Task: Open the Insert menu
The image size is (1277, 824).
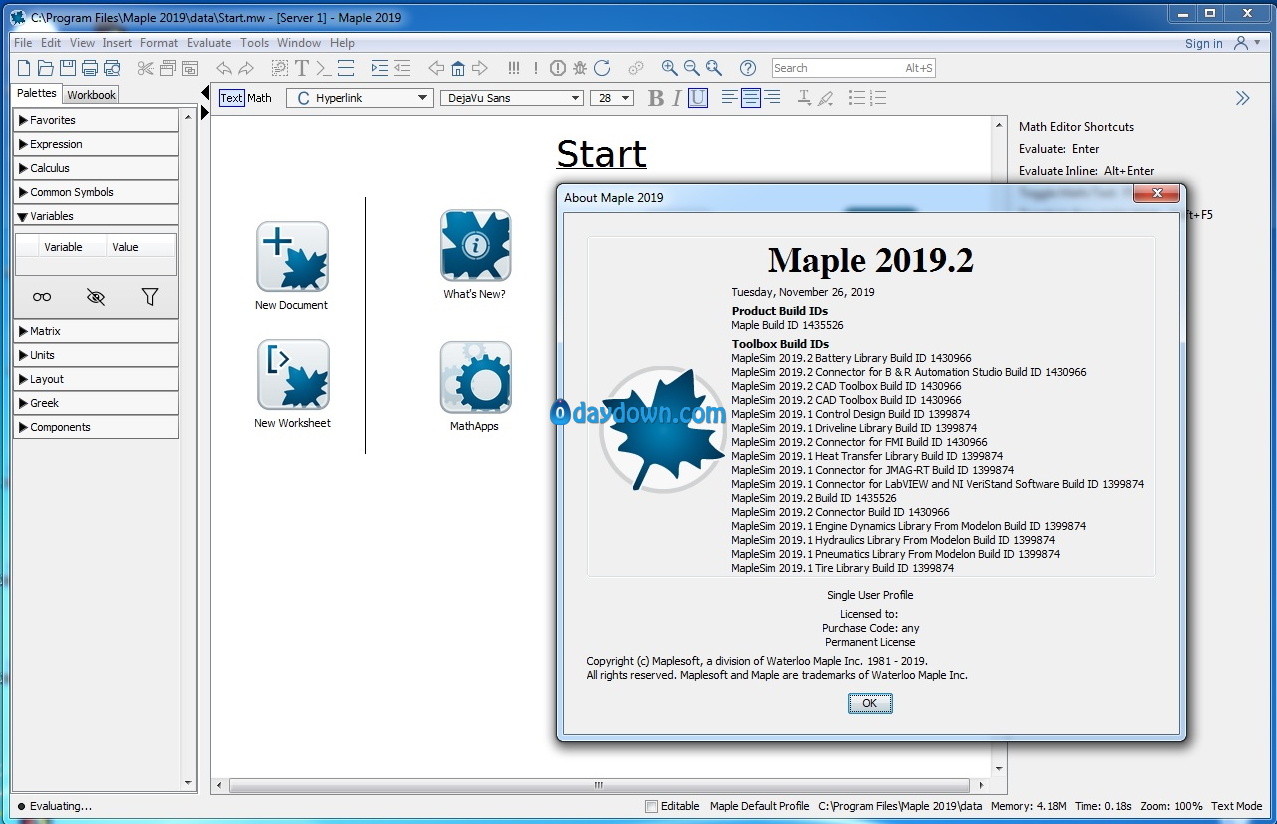Action: pyautogui.click(x=117, y=43)
